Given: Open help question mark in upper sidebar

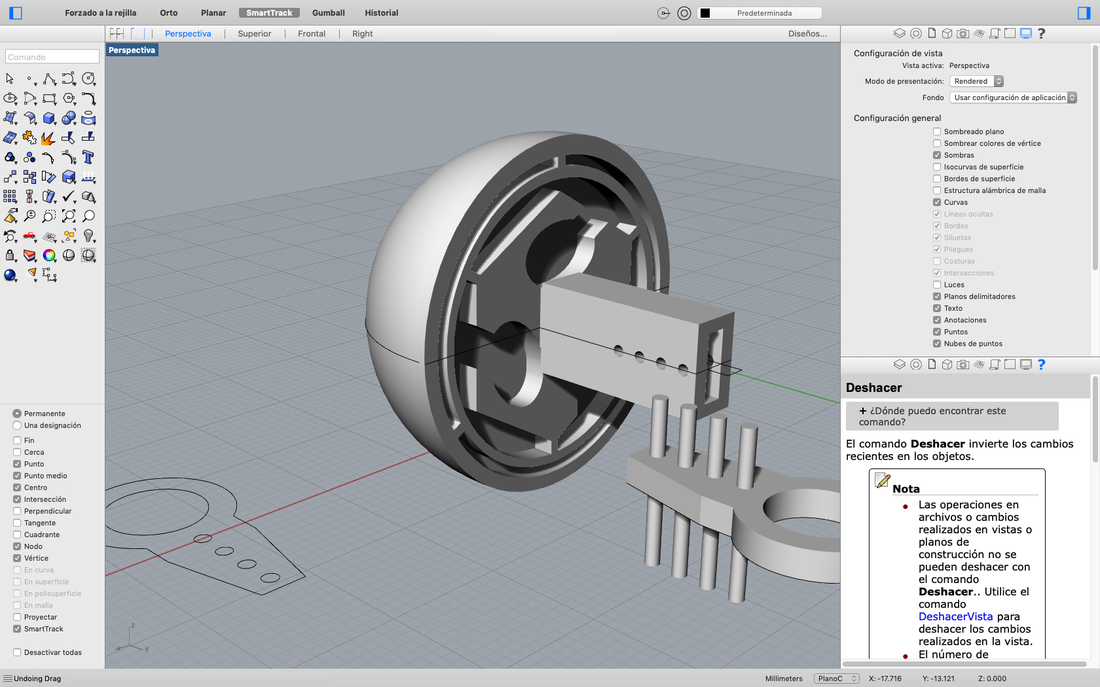Looking at the screenshot, I should (x=1041, y=33).
